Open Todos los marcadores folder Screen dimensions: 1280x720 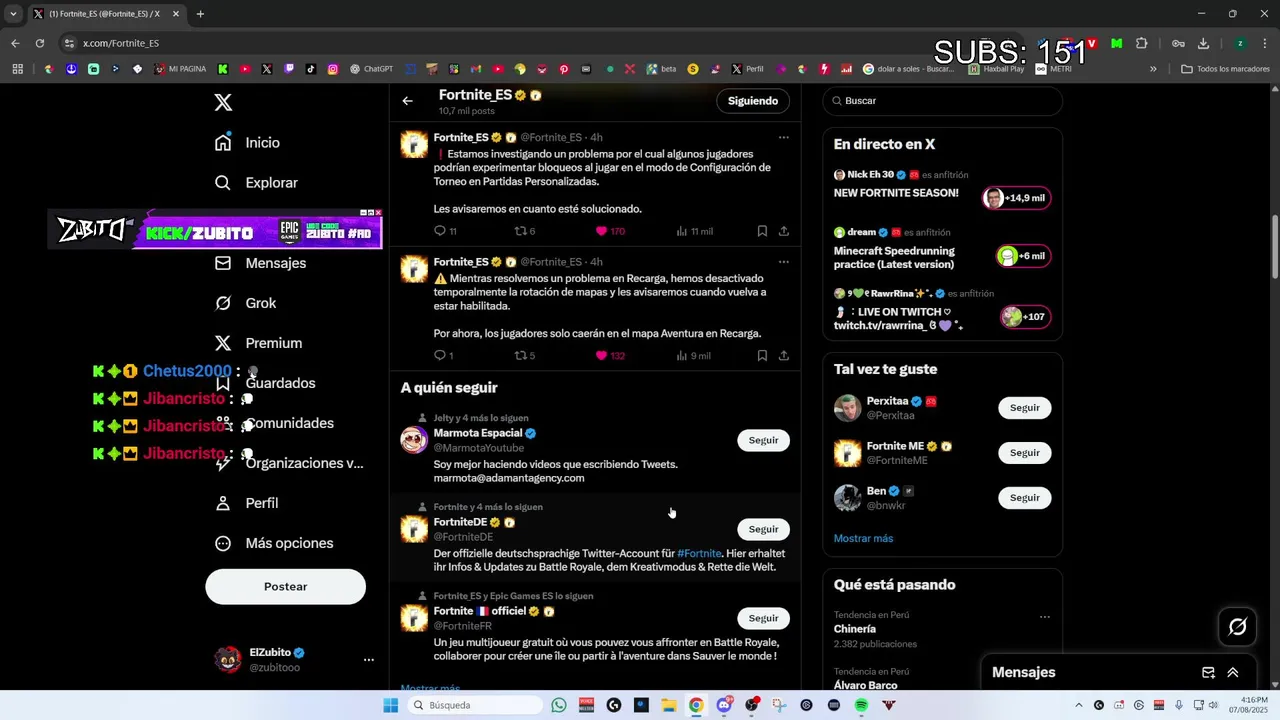point(1225,69)
